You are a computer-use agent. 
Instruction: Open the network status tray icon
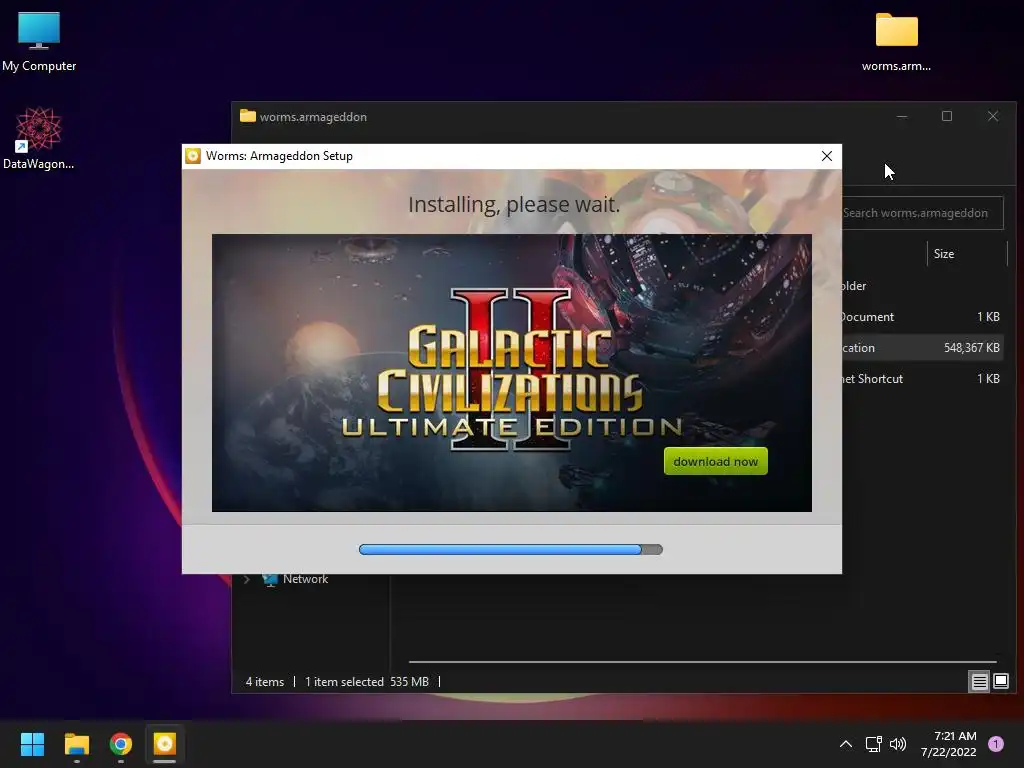[x=873, y=744]
